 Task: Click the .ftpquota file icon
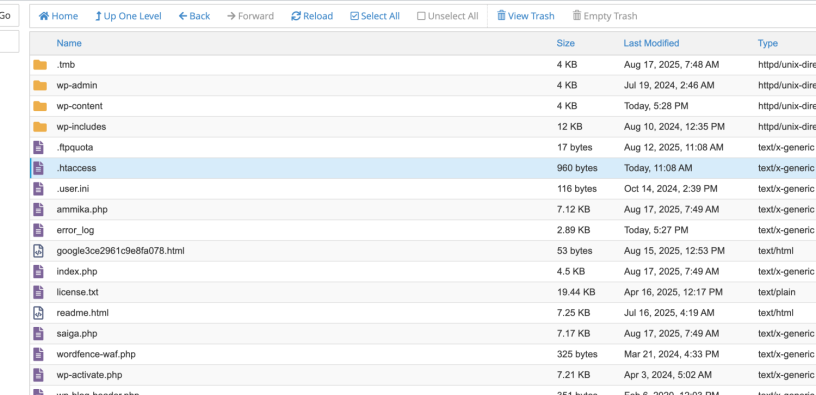point(39,147)
